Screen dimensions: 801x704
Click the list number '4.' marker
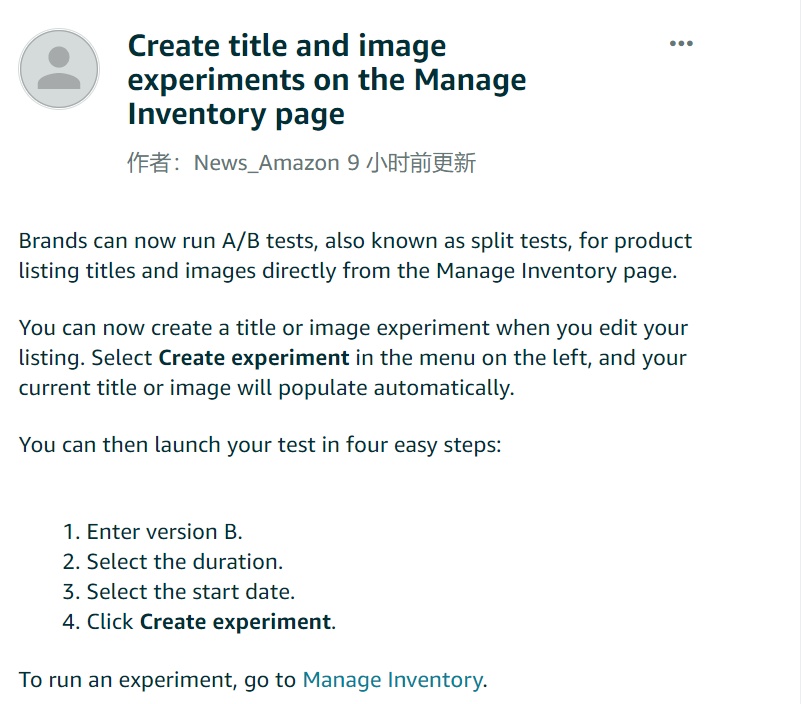(71, 622)
